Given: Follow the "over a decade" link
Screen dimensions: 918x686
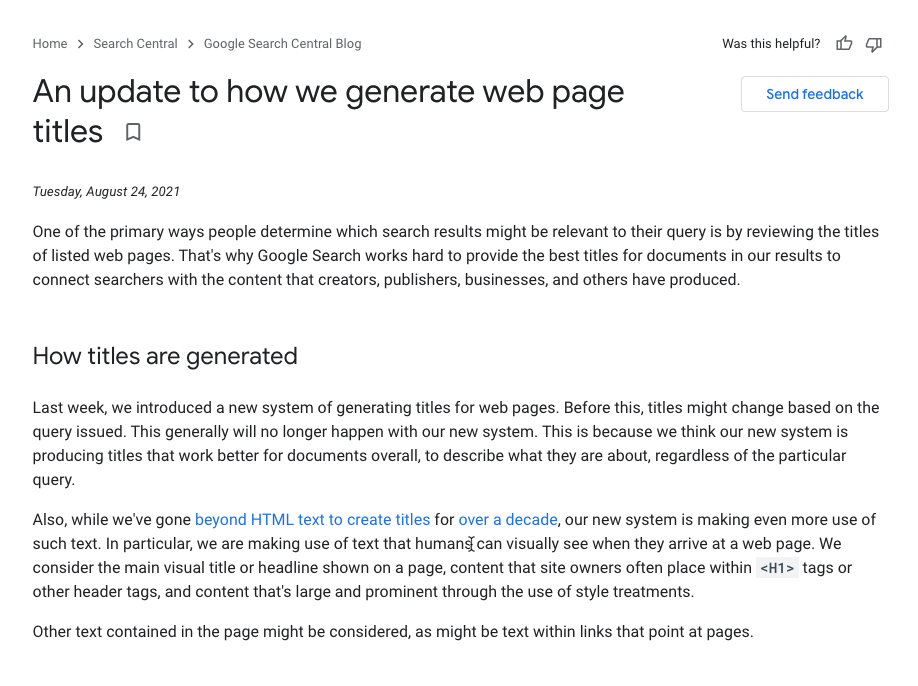Looking at the screenshot, I should pos(507,520).
